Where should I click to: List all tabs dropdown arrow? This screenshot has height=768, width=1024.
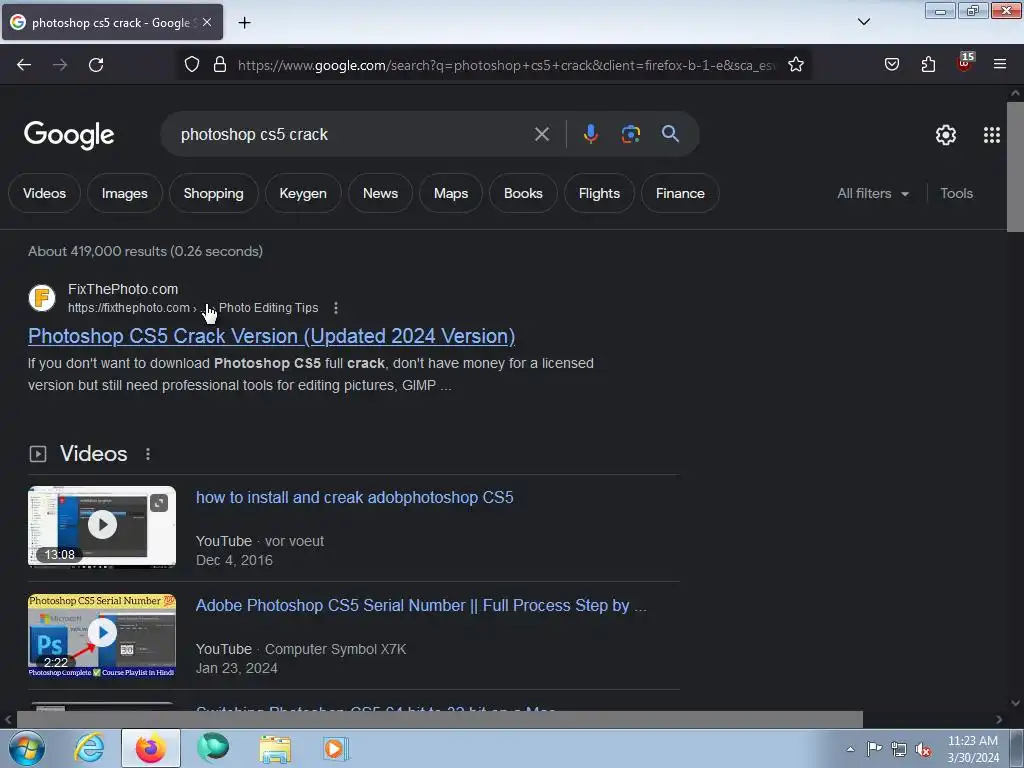click(863, 22)
